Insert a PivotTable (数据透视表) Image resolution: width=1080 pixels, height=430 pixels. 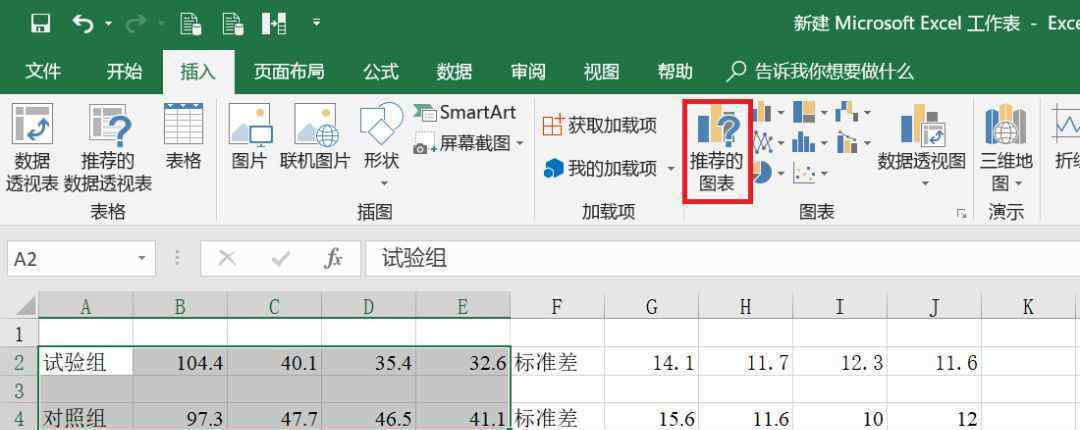tap(32, 147)
